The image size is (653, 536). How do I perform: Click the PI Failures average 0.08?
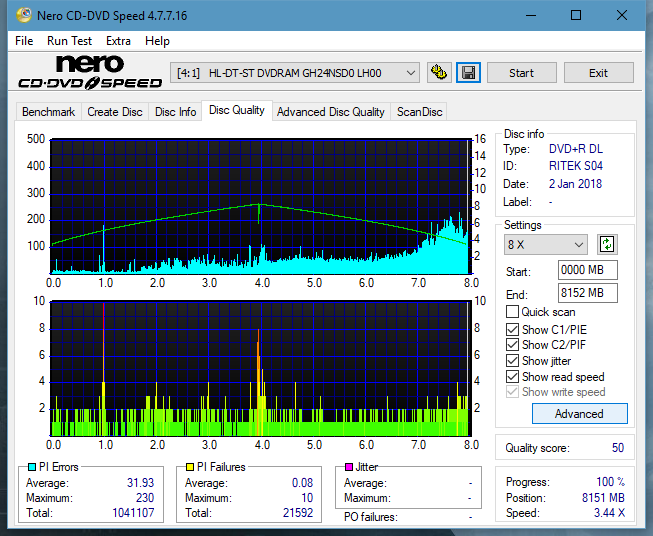302,483
